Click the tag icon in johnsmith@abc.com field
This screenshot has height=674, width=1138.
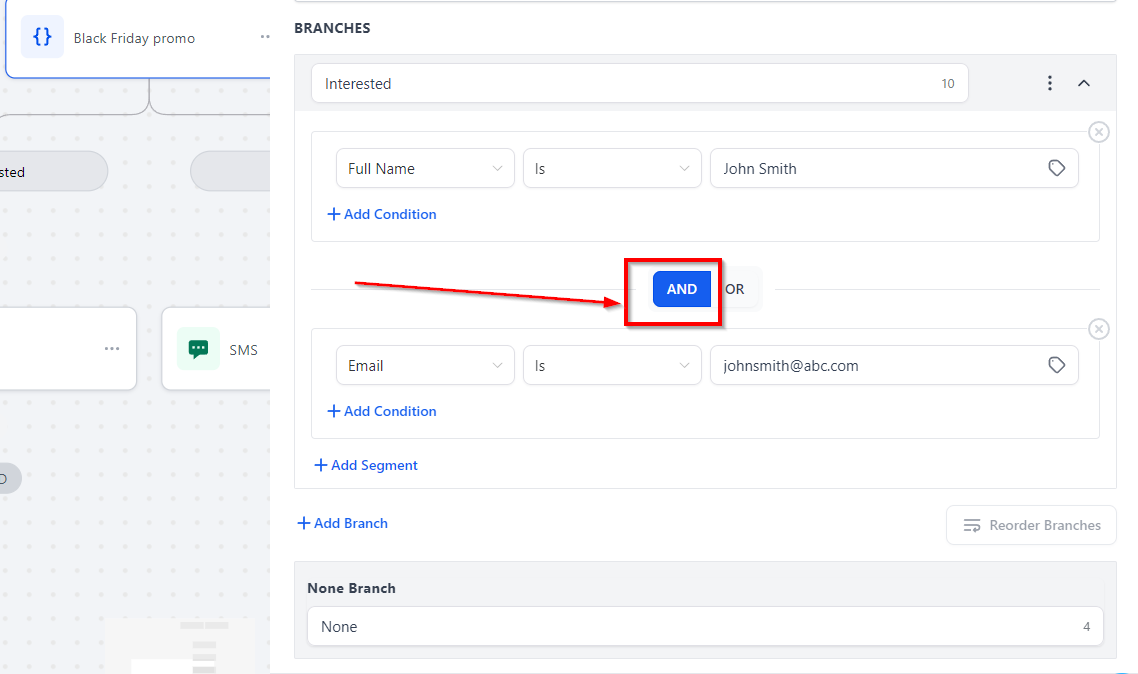pos(1057,365)
